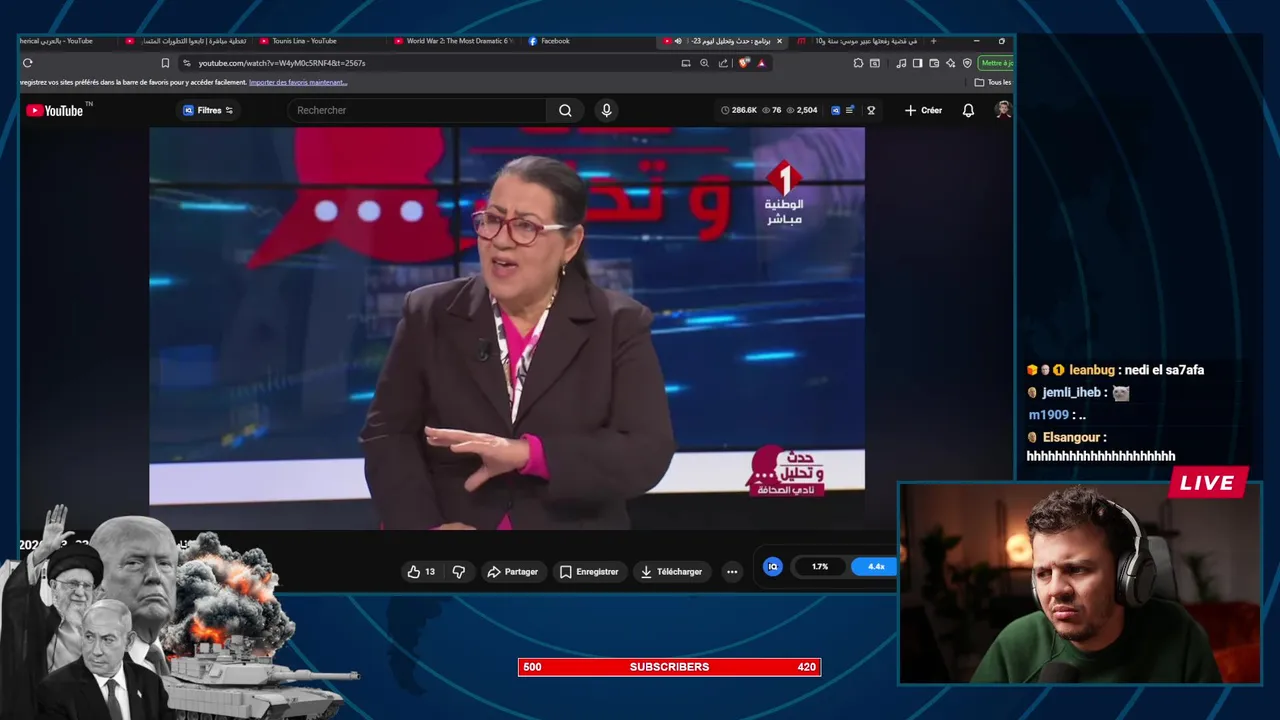Viewport: 1280px width, 720px height.
Task: Click the bookmark icon left of address bar
Action: [x=165, y=63]
